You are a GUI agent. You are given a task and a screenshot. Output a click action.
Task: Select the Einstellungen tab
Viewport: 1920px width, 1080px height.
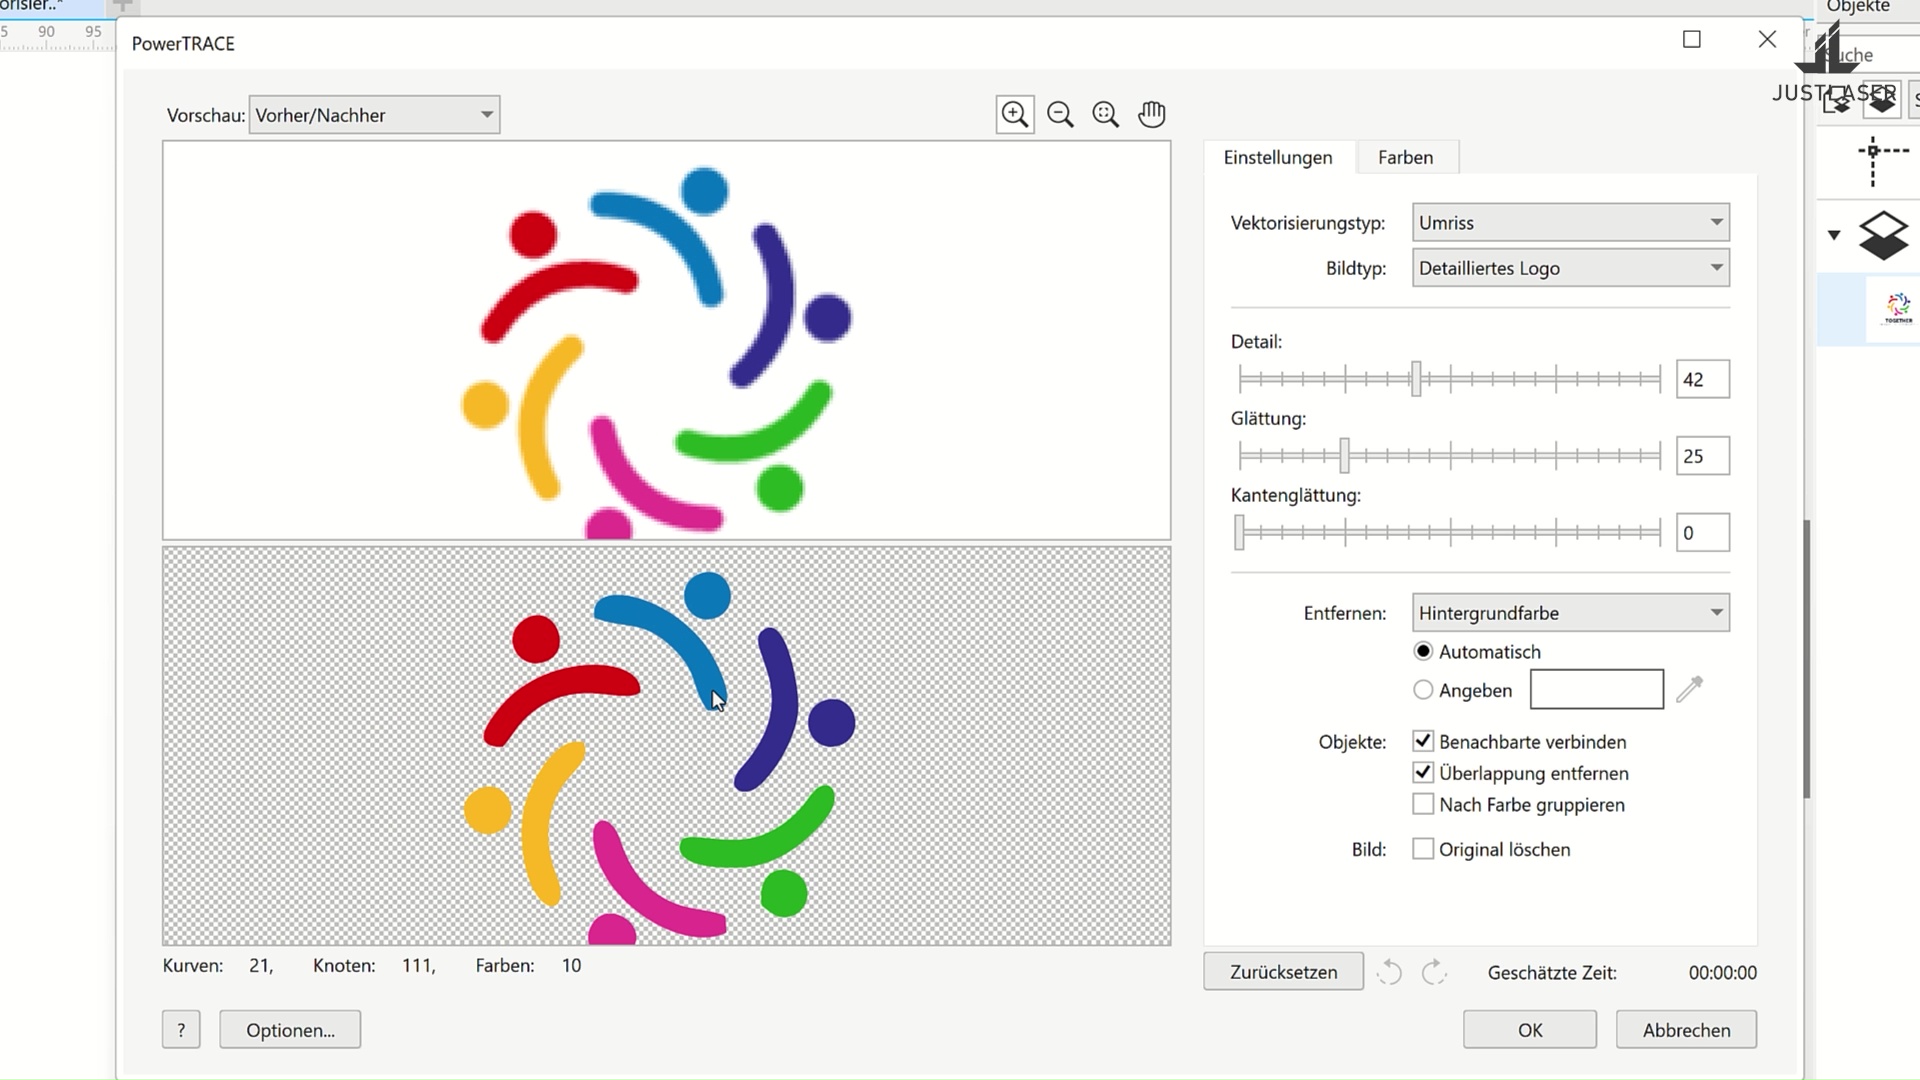pyautogui.click(x=1278, y=157)
